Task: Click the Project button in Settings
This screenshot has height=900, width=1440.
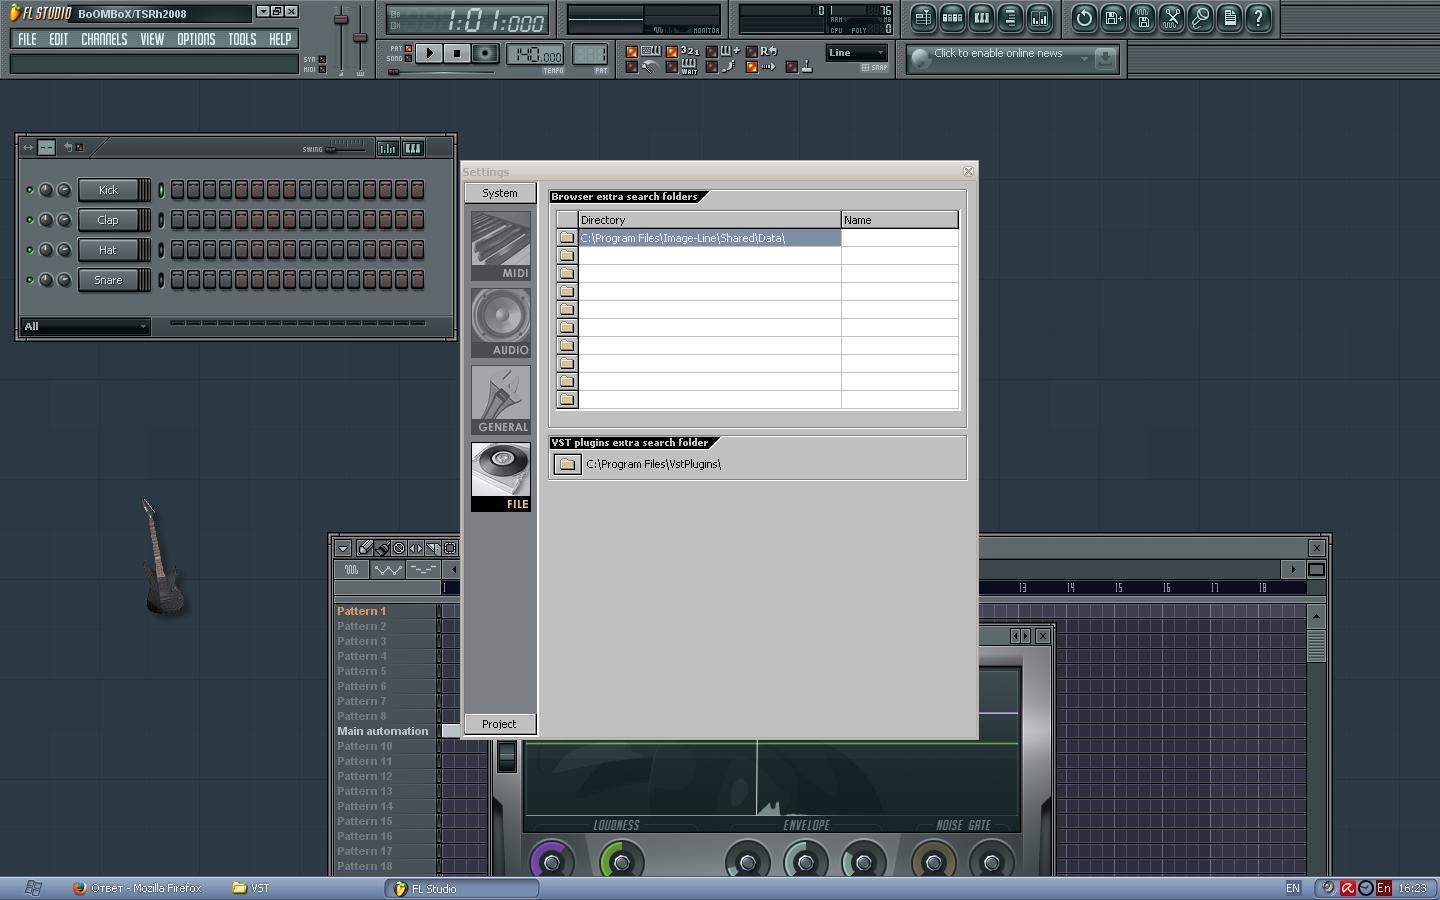Action: coord(499,724)
